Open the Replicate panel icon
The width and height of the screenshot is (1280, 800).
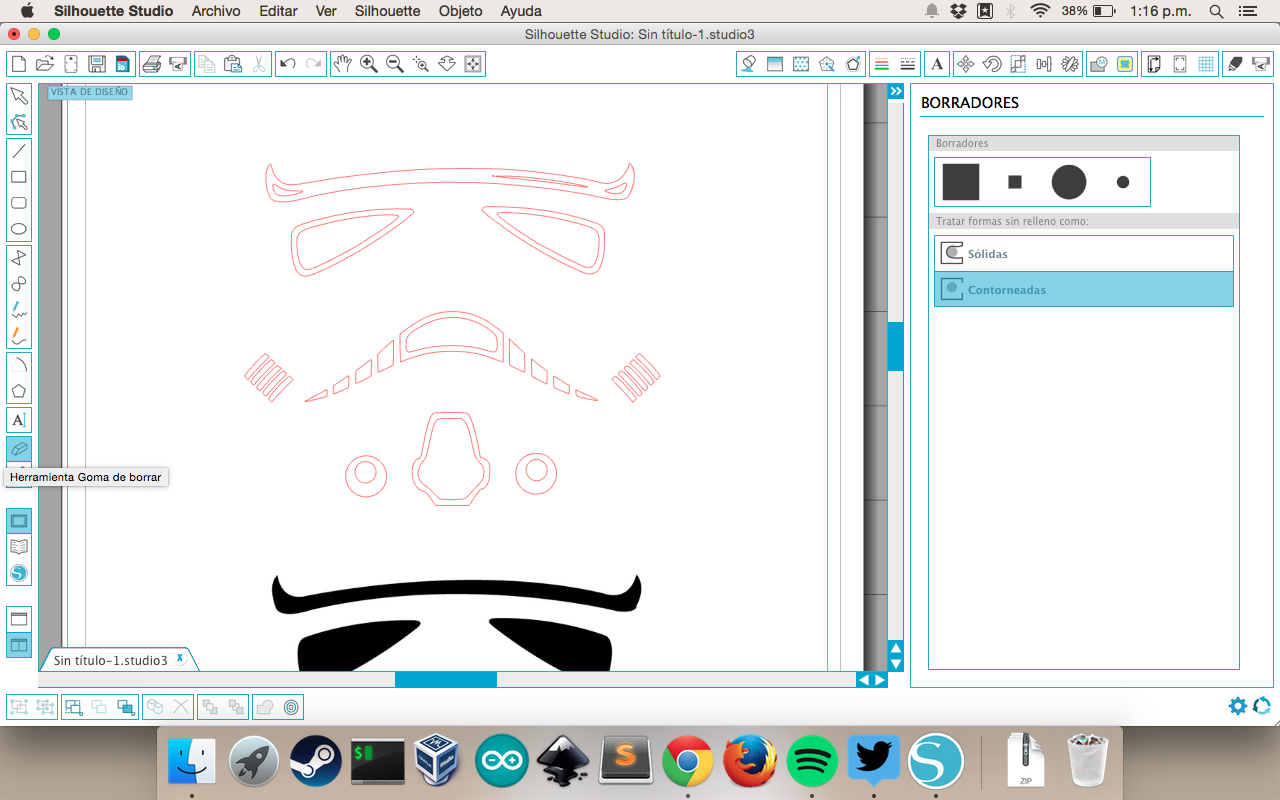coord(1070,64)
